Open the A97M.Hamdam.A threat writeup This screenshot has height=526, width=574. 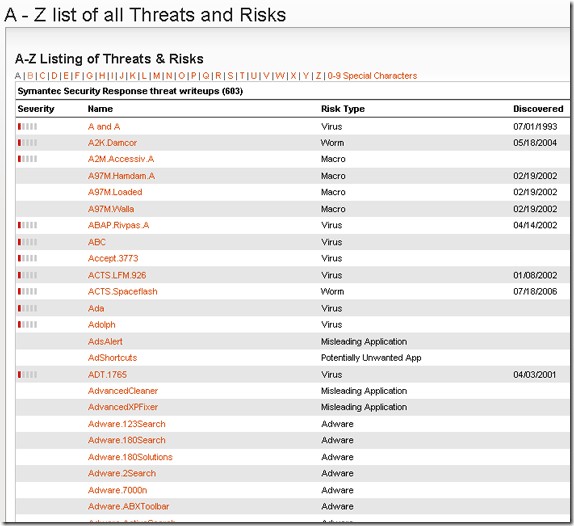click(x=121, y=176)
